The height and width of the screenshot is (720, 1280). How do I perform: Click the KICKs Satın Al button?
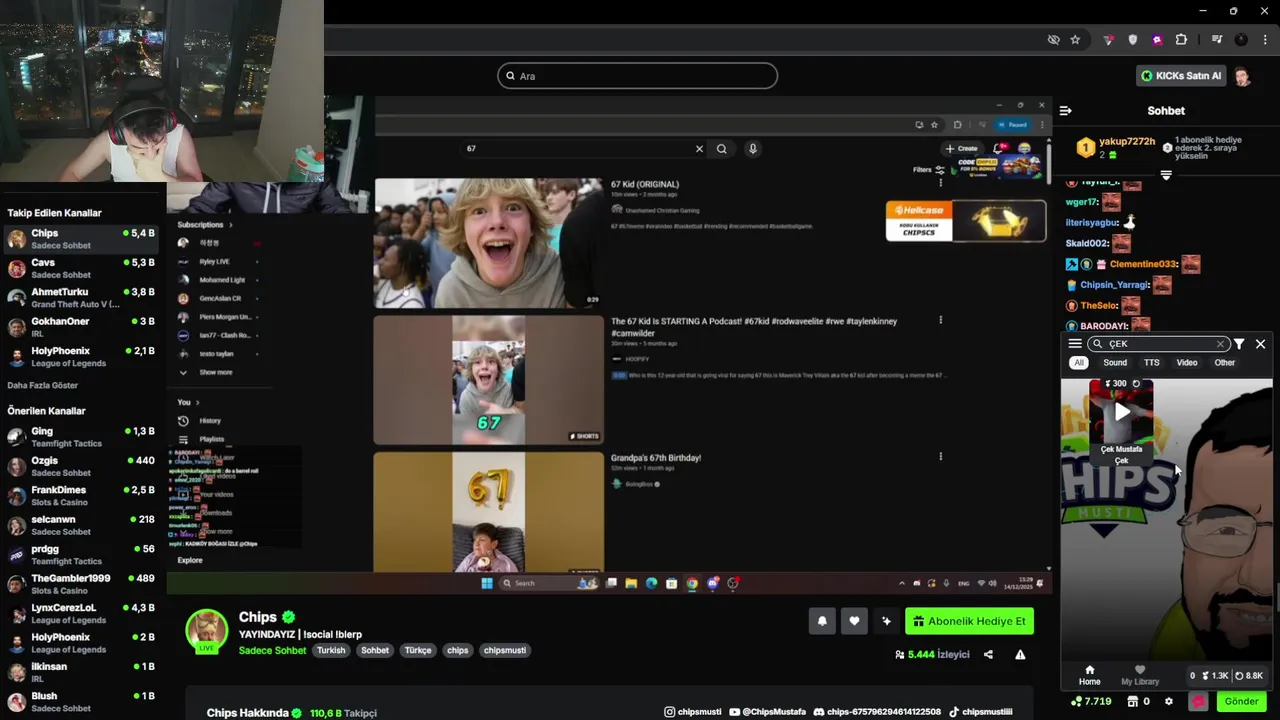1180,76
